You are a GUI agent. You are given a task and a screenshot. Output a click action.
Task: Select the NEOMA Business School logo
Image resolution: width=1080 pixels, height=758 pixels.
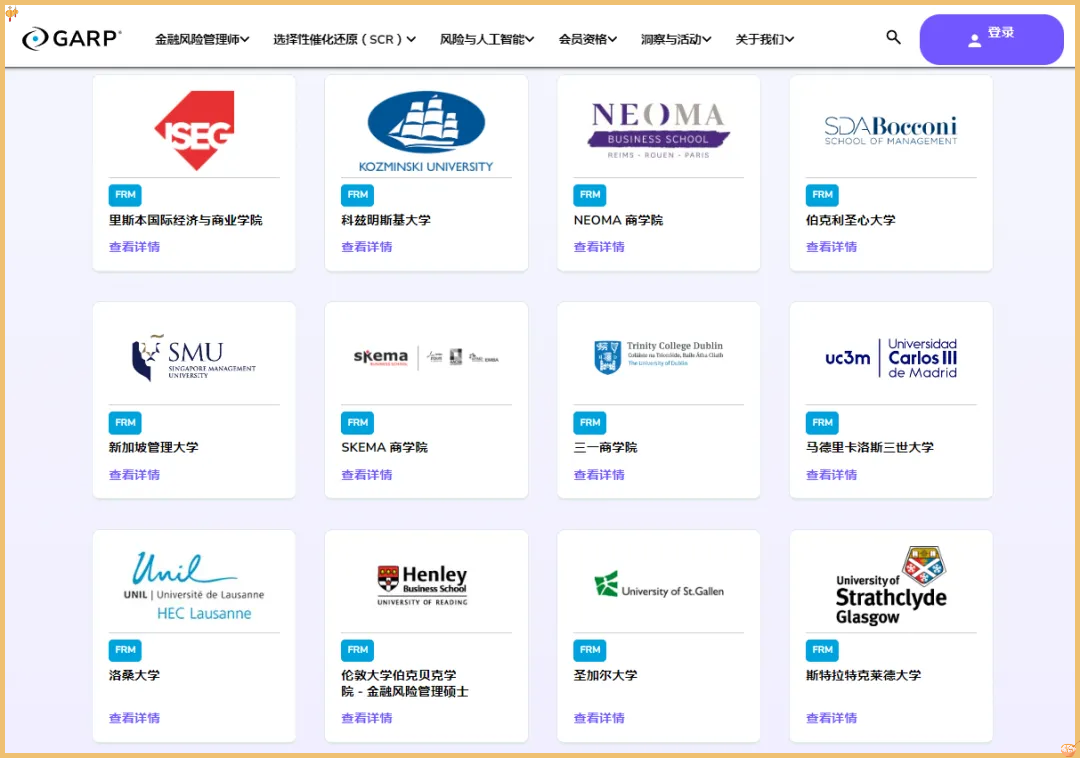click(658, 130)
